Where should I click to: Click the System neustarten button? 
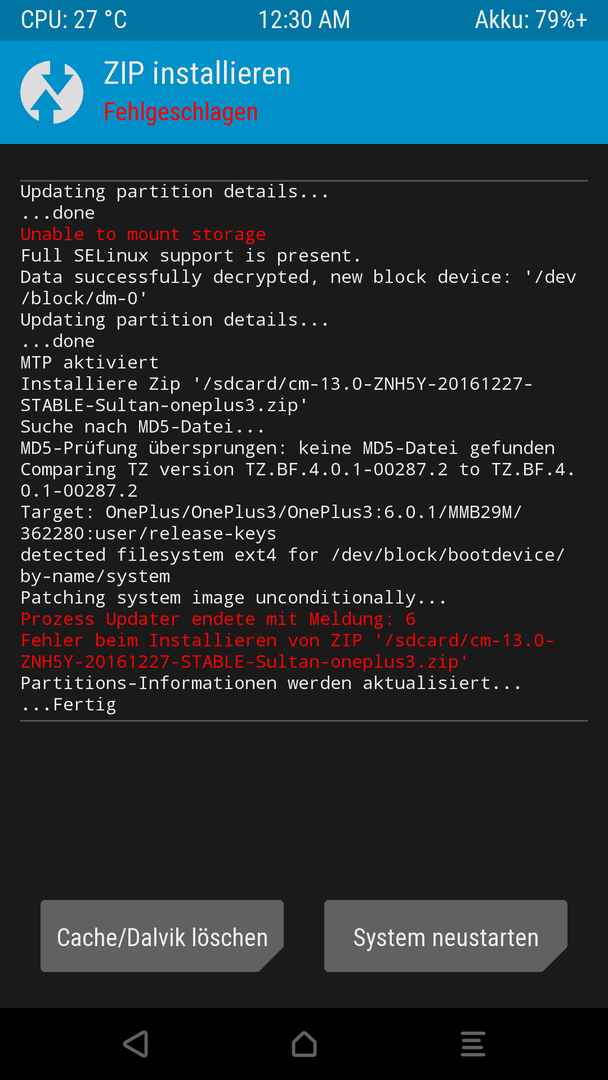[x=445, y=936]
